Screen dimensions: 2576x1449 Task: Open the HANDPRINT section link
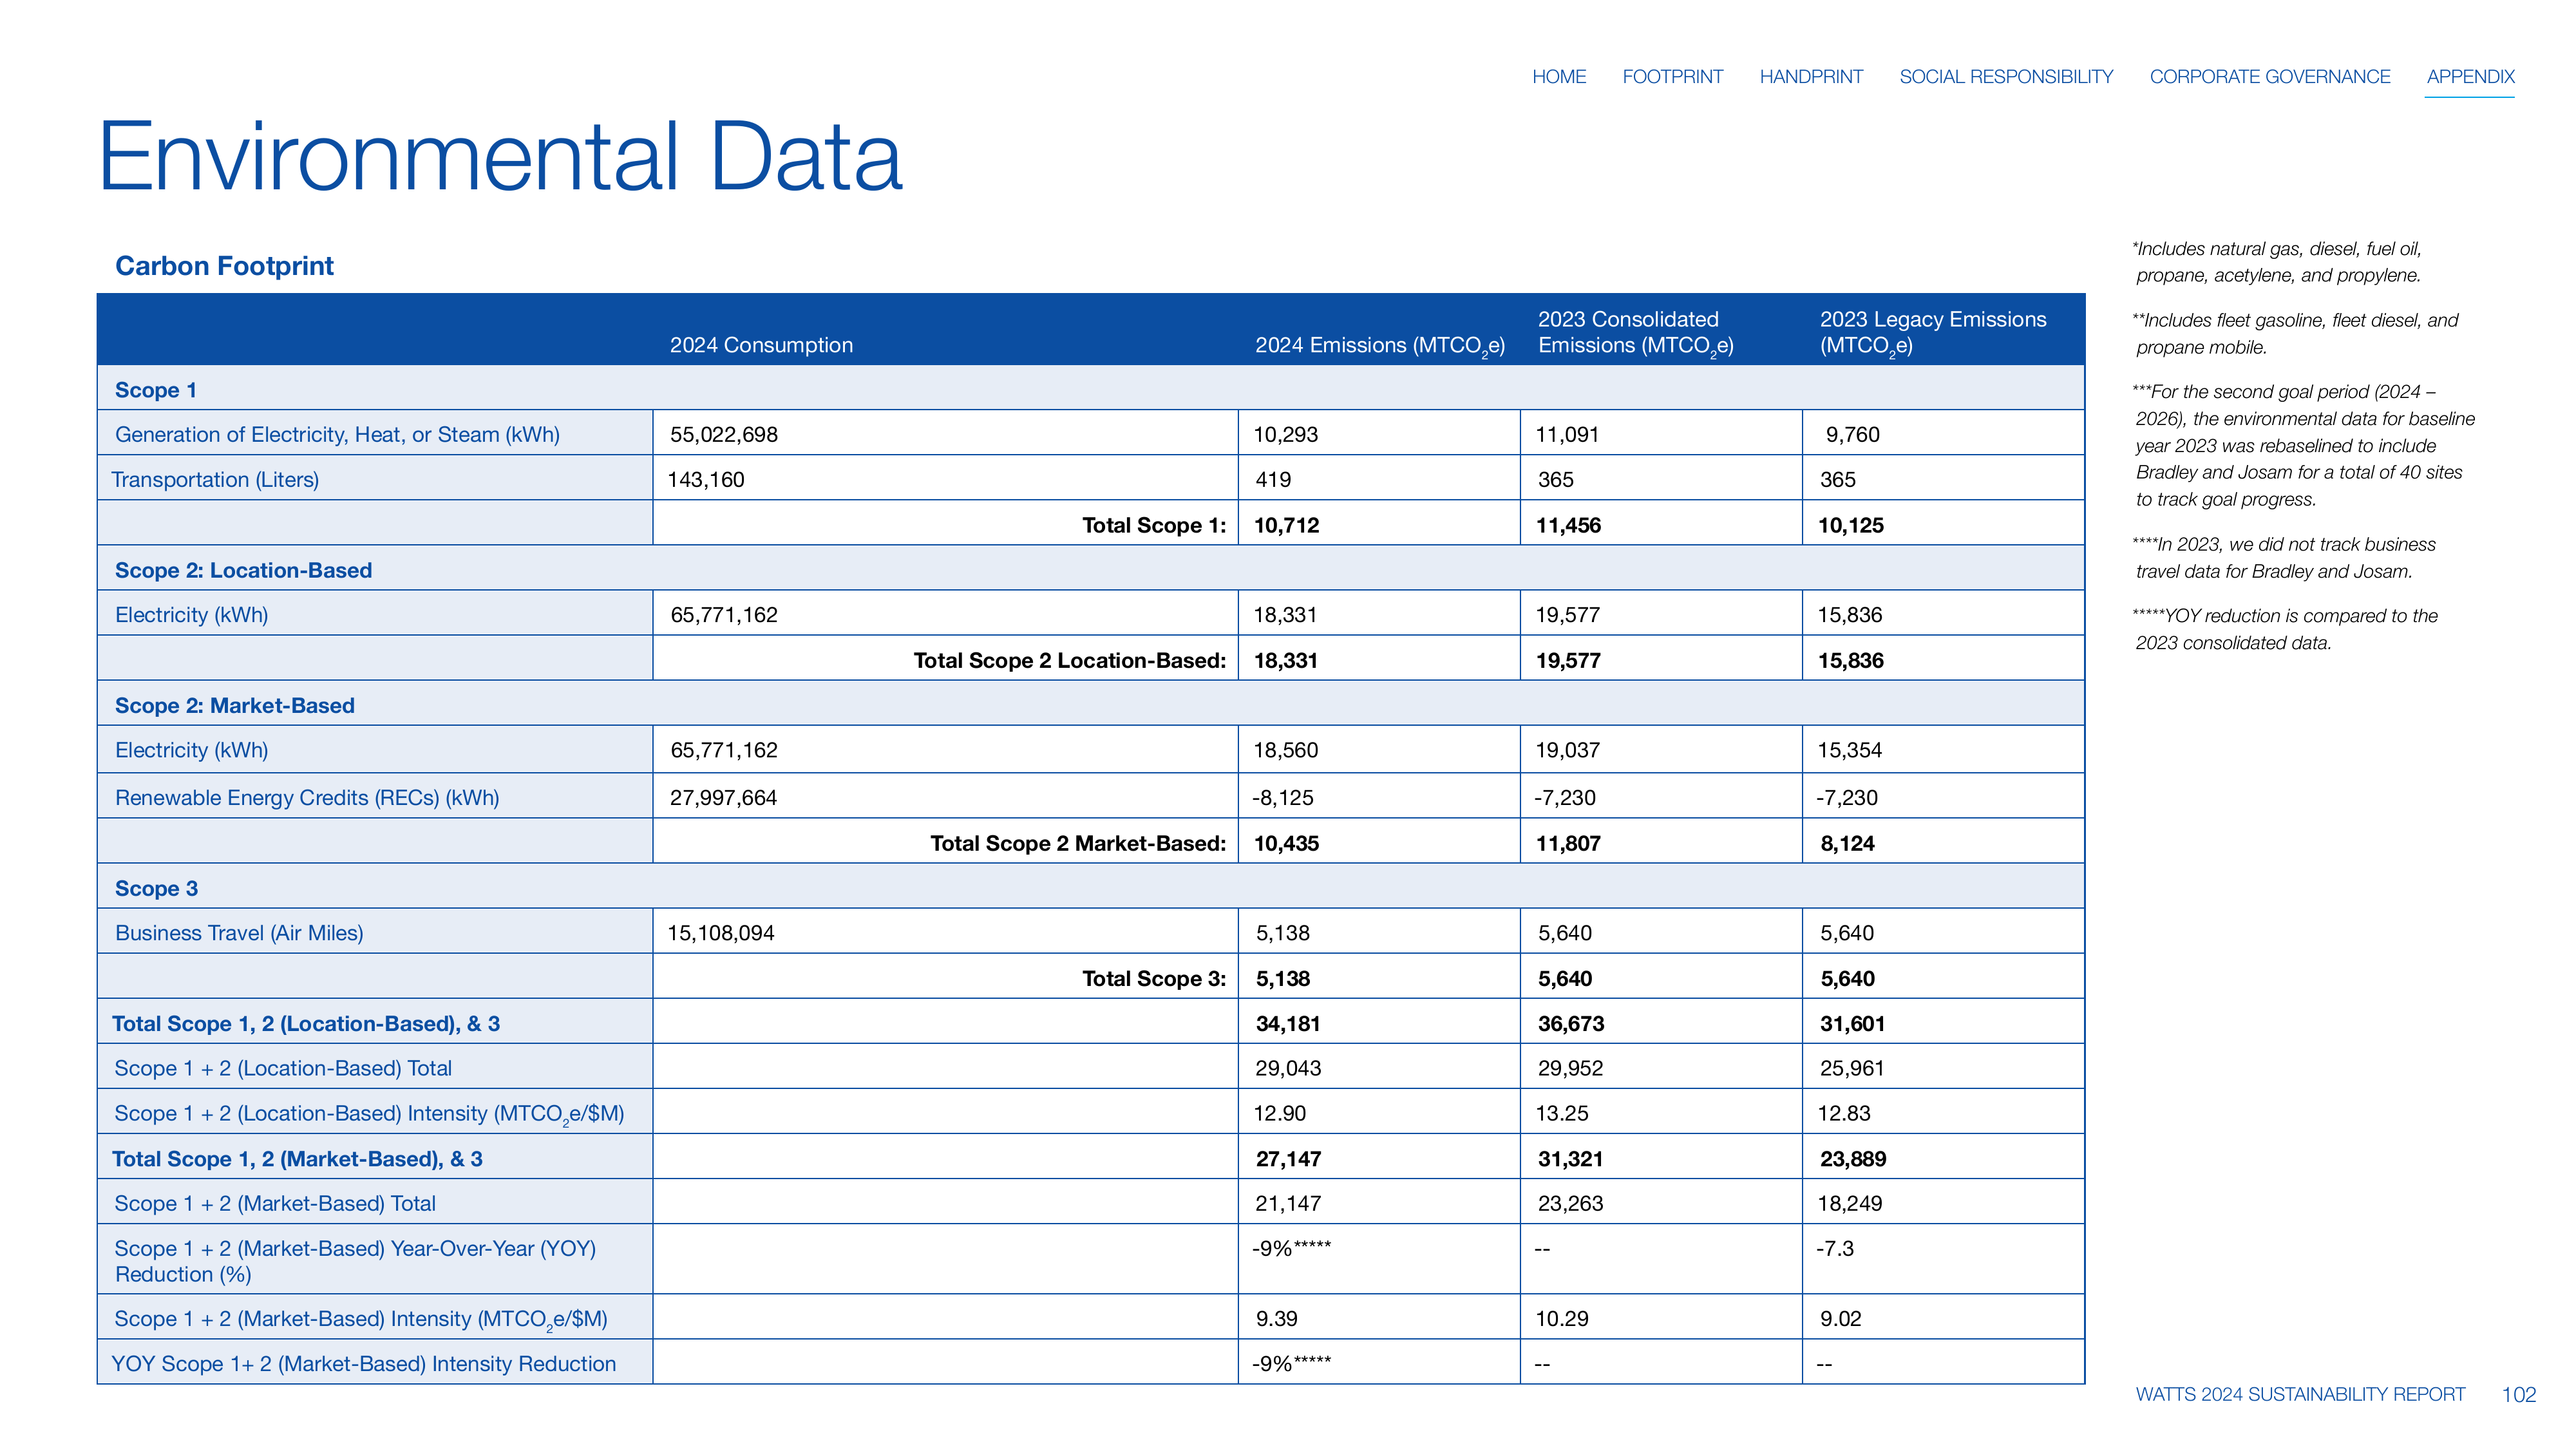click(x=1811, y=77)
